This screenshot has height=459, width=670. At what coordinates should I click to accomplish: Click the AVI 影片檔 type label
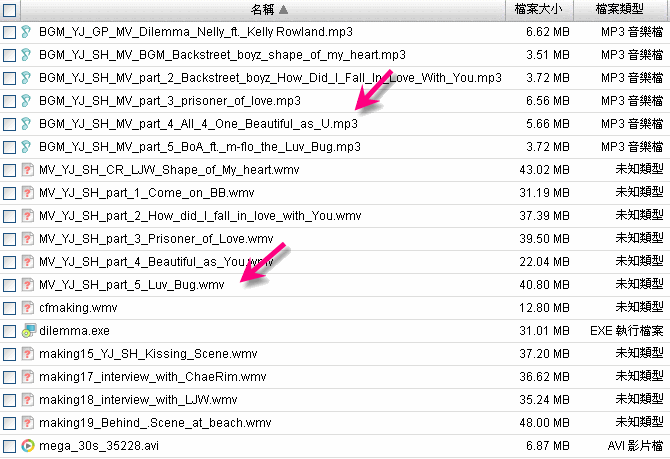coord(635,446)
